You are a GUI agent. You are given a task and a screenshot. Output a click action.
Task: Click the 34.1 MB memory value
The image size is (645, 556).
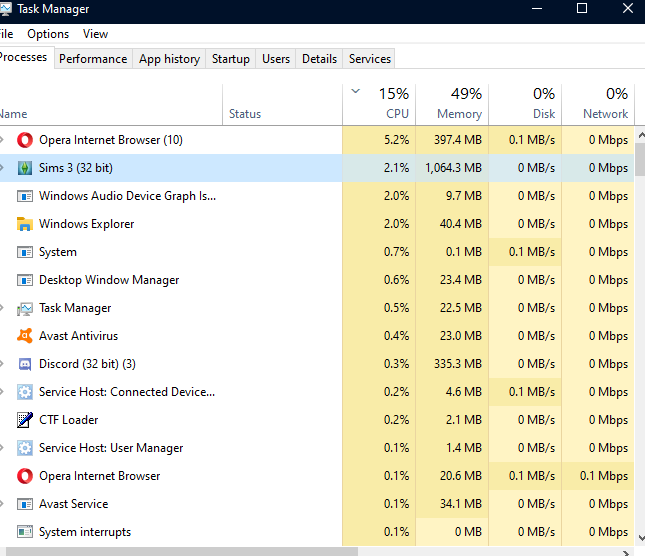[461, 504]
